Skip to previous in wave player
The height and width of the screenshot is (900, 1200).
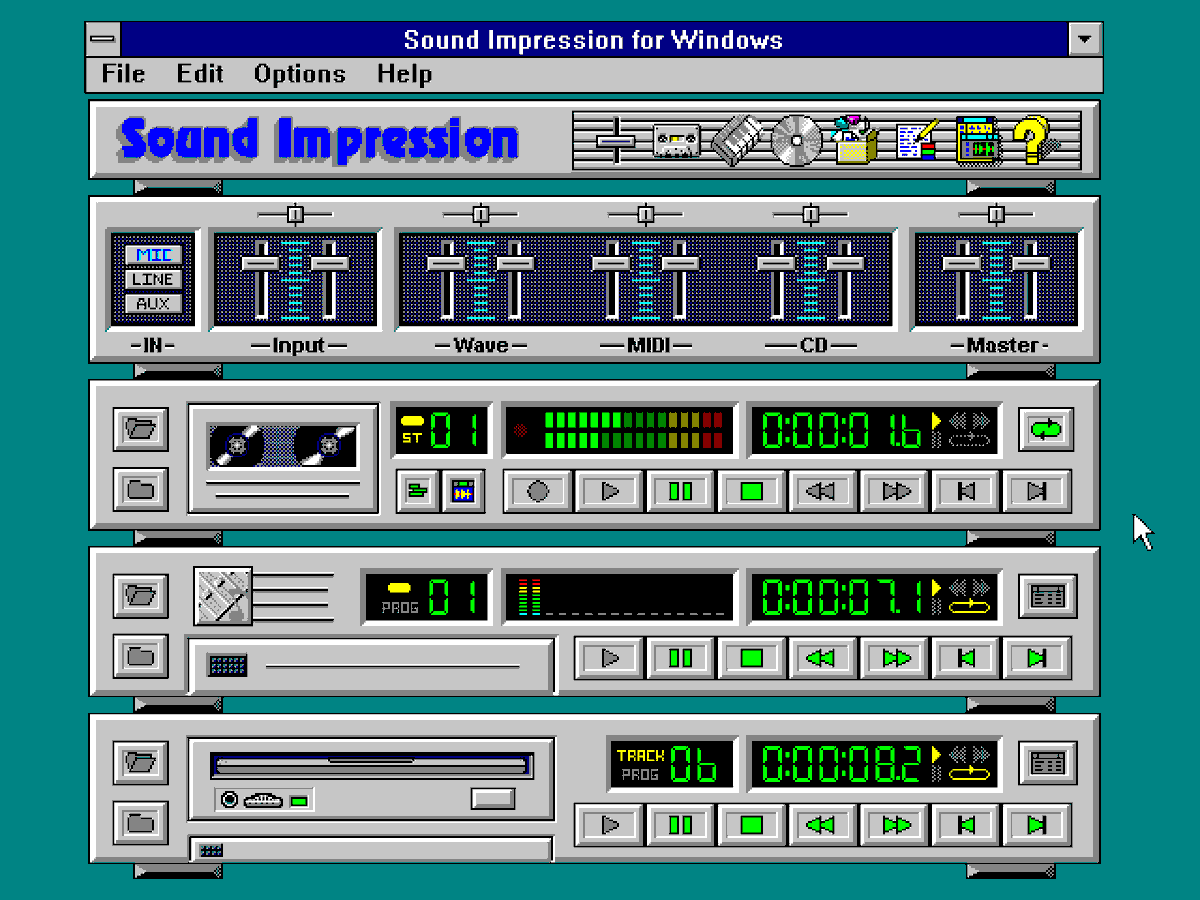967,491
